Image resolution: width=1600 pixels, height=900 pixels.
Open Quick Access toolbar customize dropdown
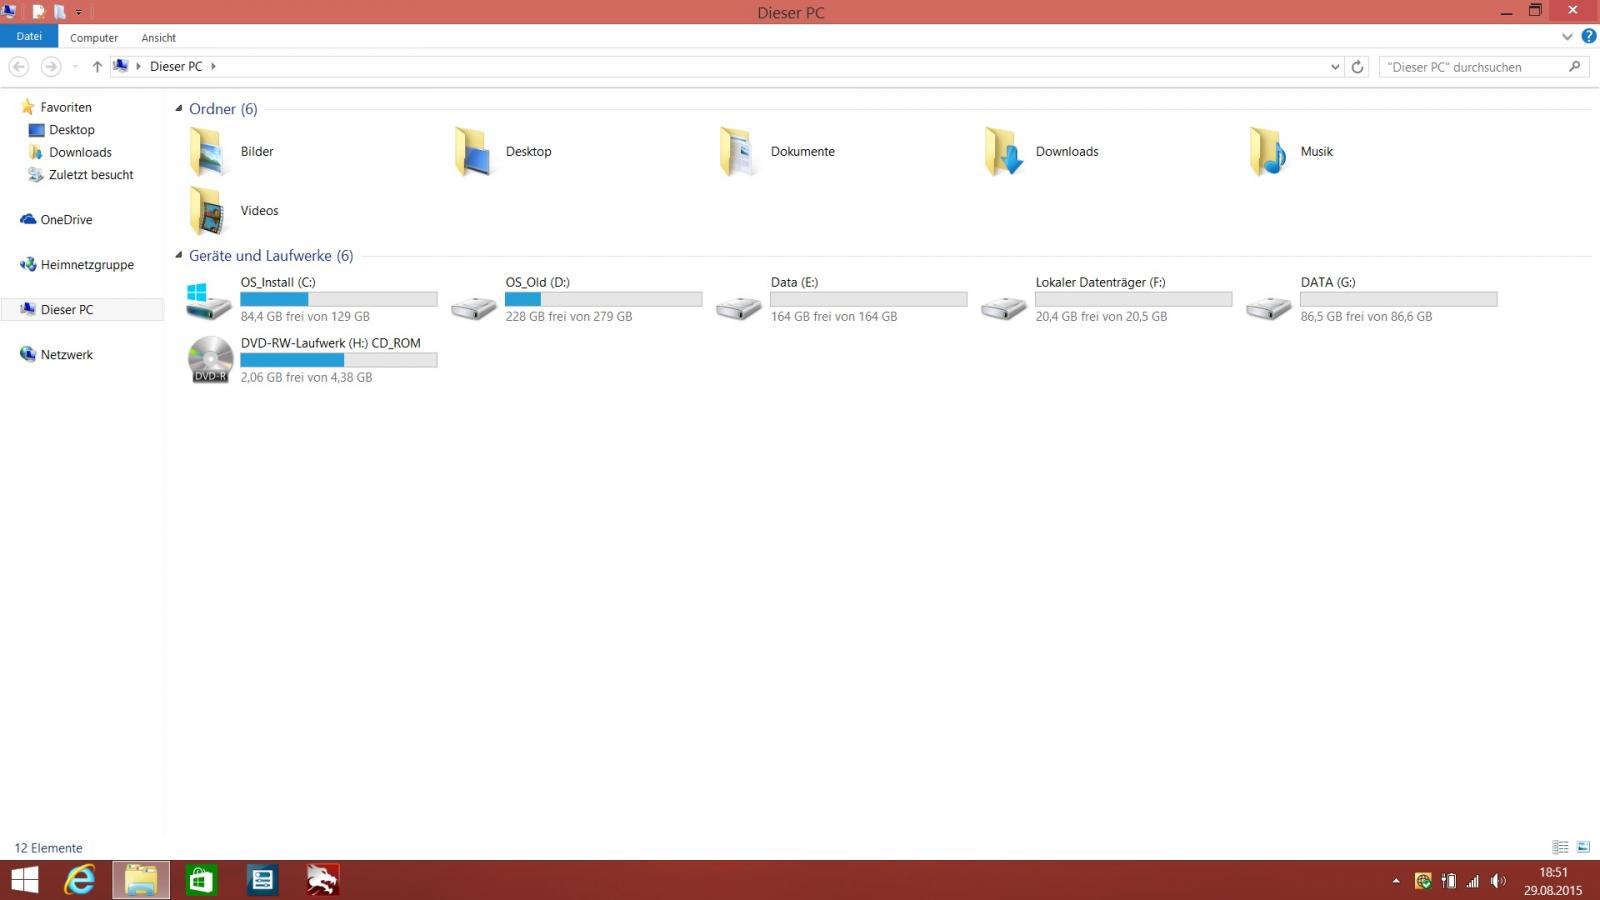(78, 12)
